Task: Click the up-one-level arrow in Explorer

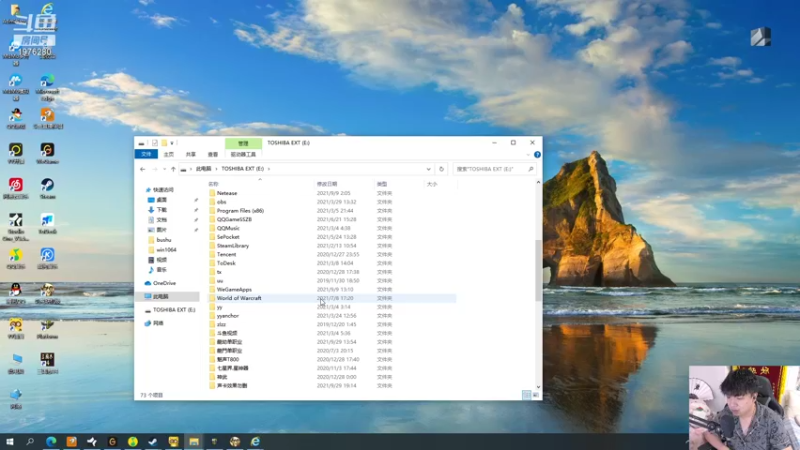Action: point(173,169)
